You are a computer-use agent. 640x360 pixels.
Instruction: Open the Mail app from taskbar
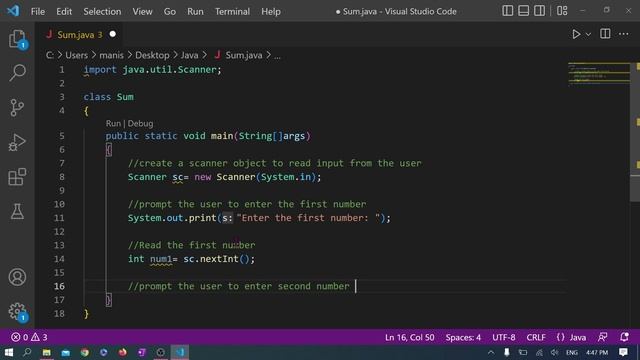point(65,352)
